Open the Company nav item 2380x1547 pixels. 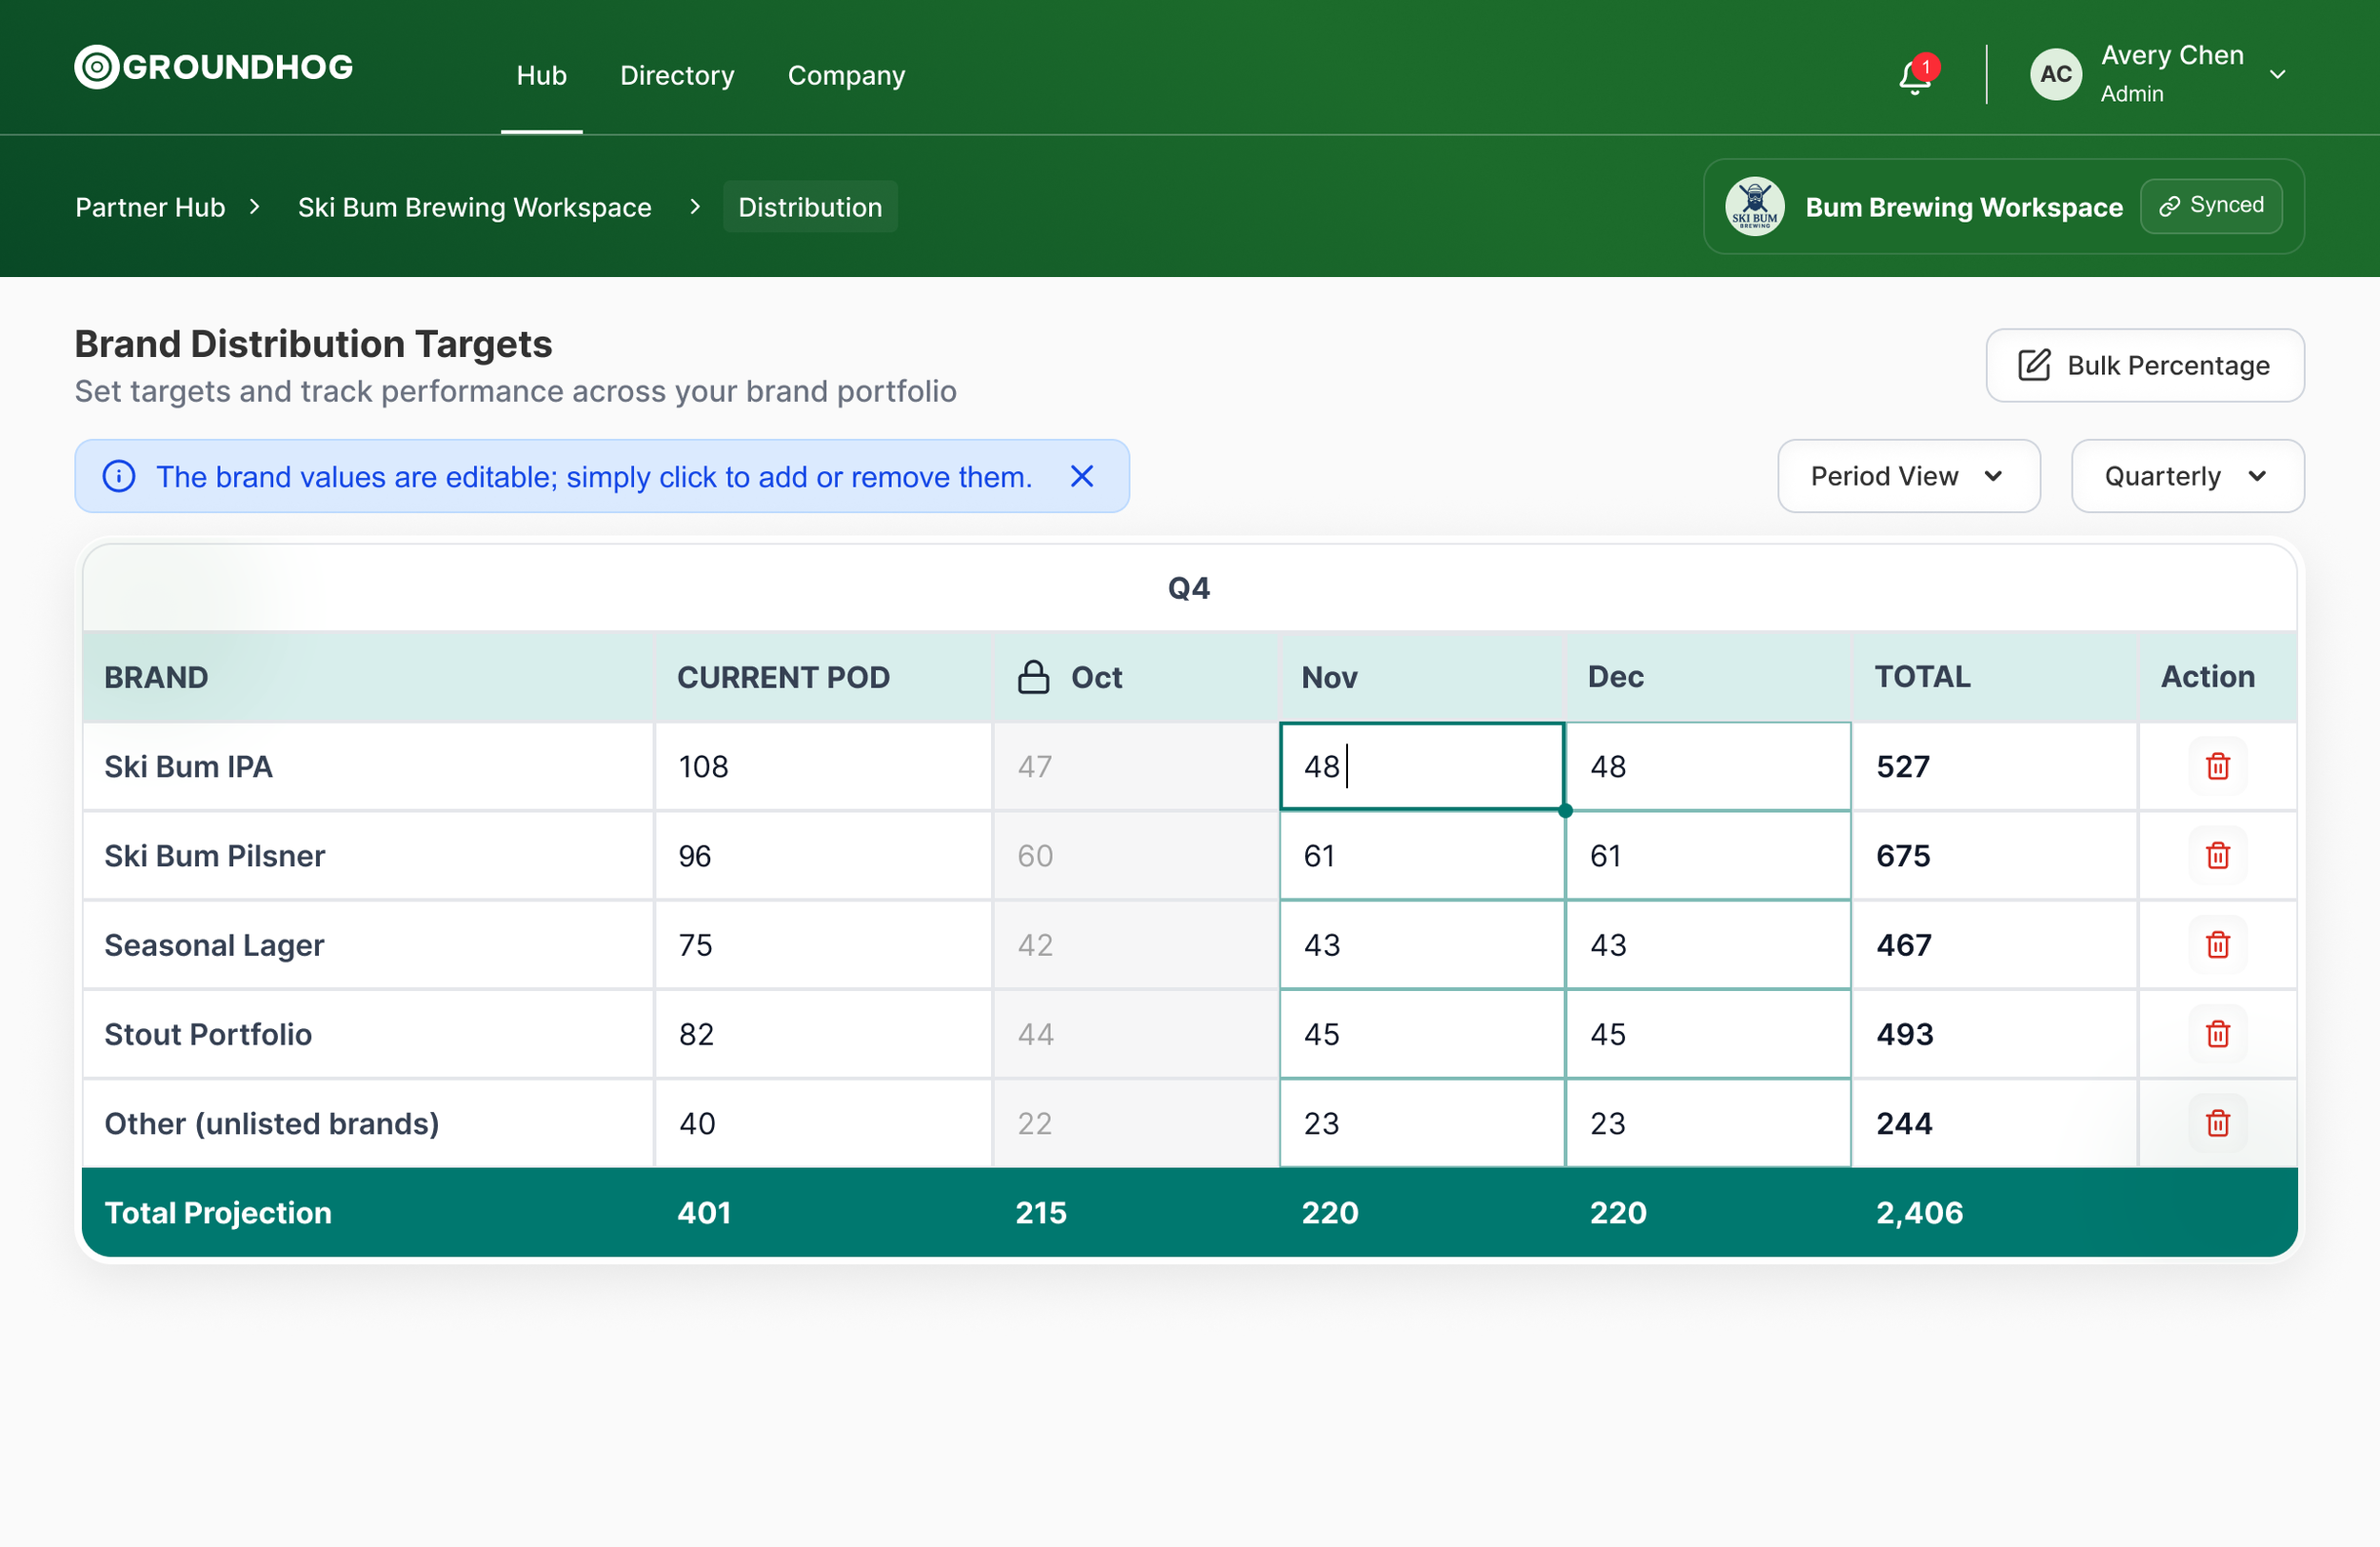[x=846, y=75]
